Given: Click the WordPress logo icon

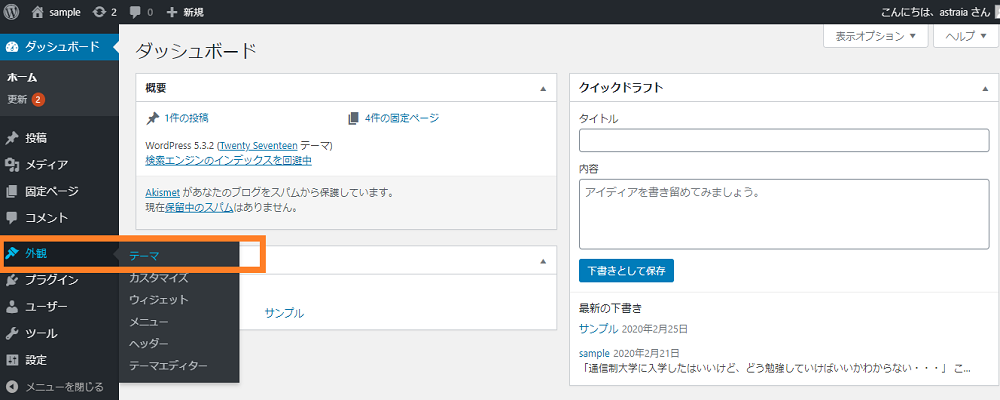Looking at the screenshot, I should pyautogui.click(x=12, y=12).
